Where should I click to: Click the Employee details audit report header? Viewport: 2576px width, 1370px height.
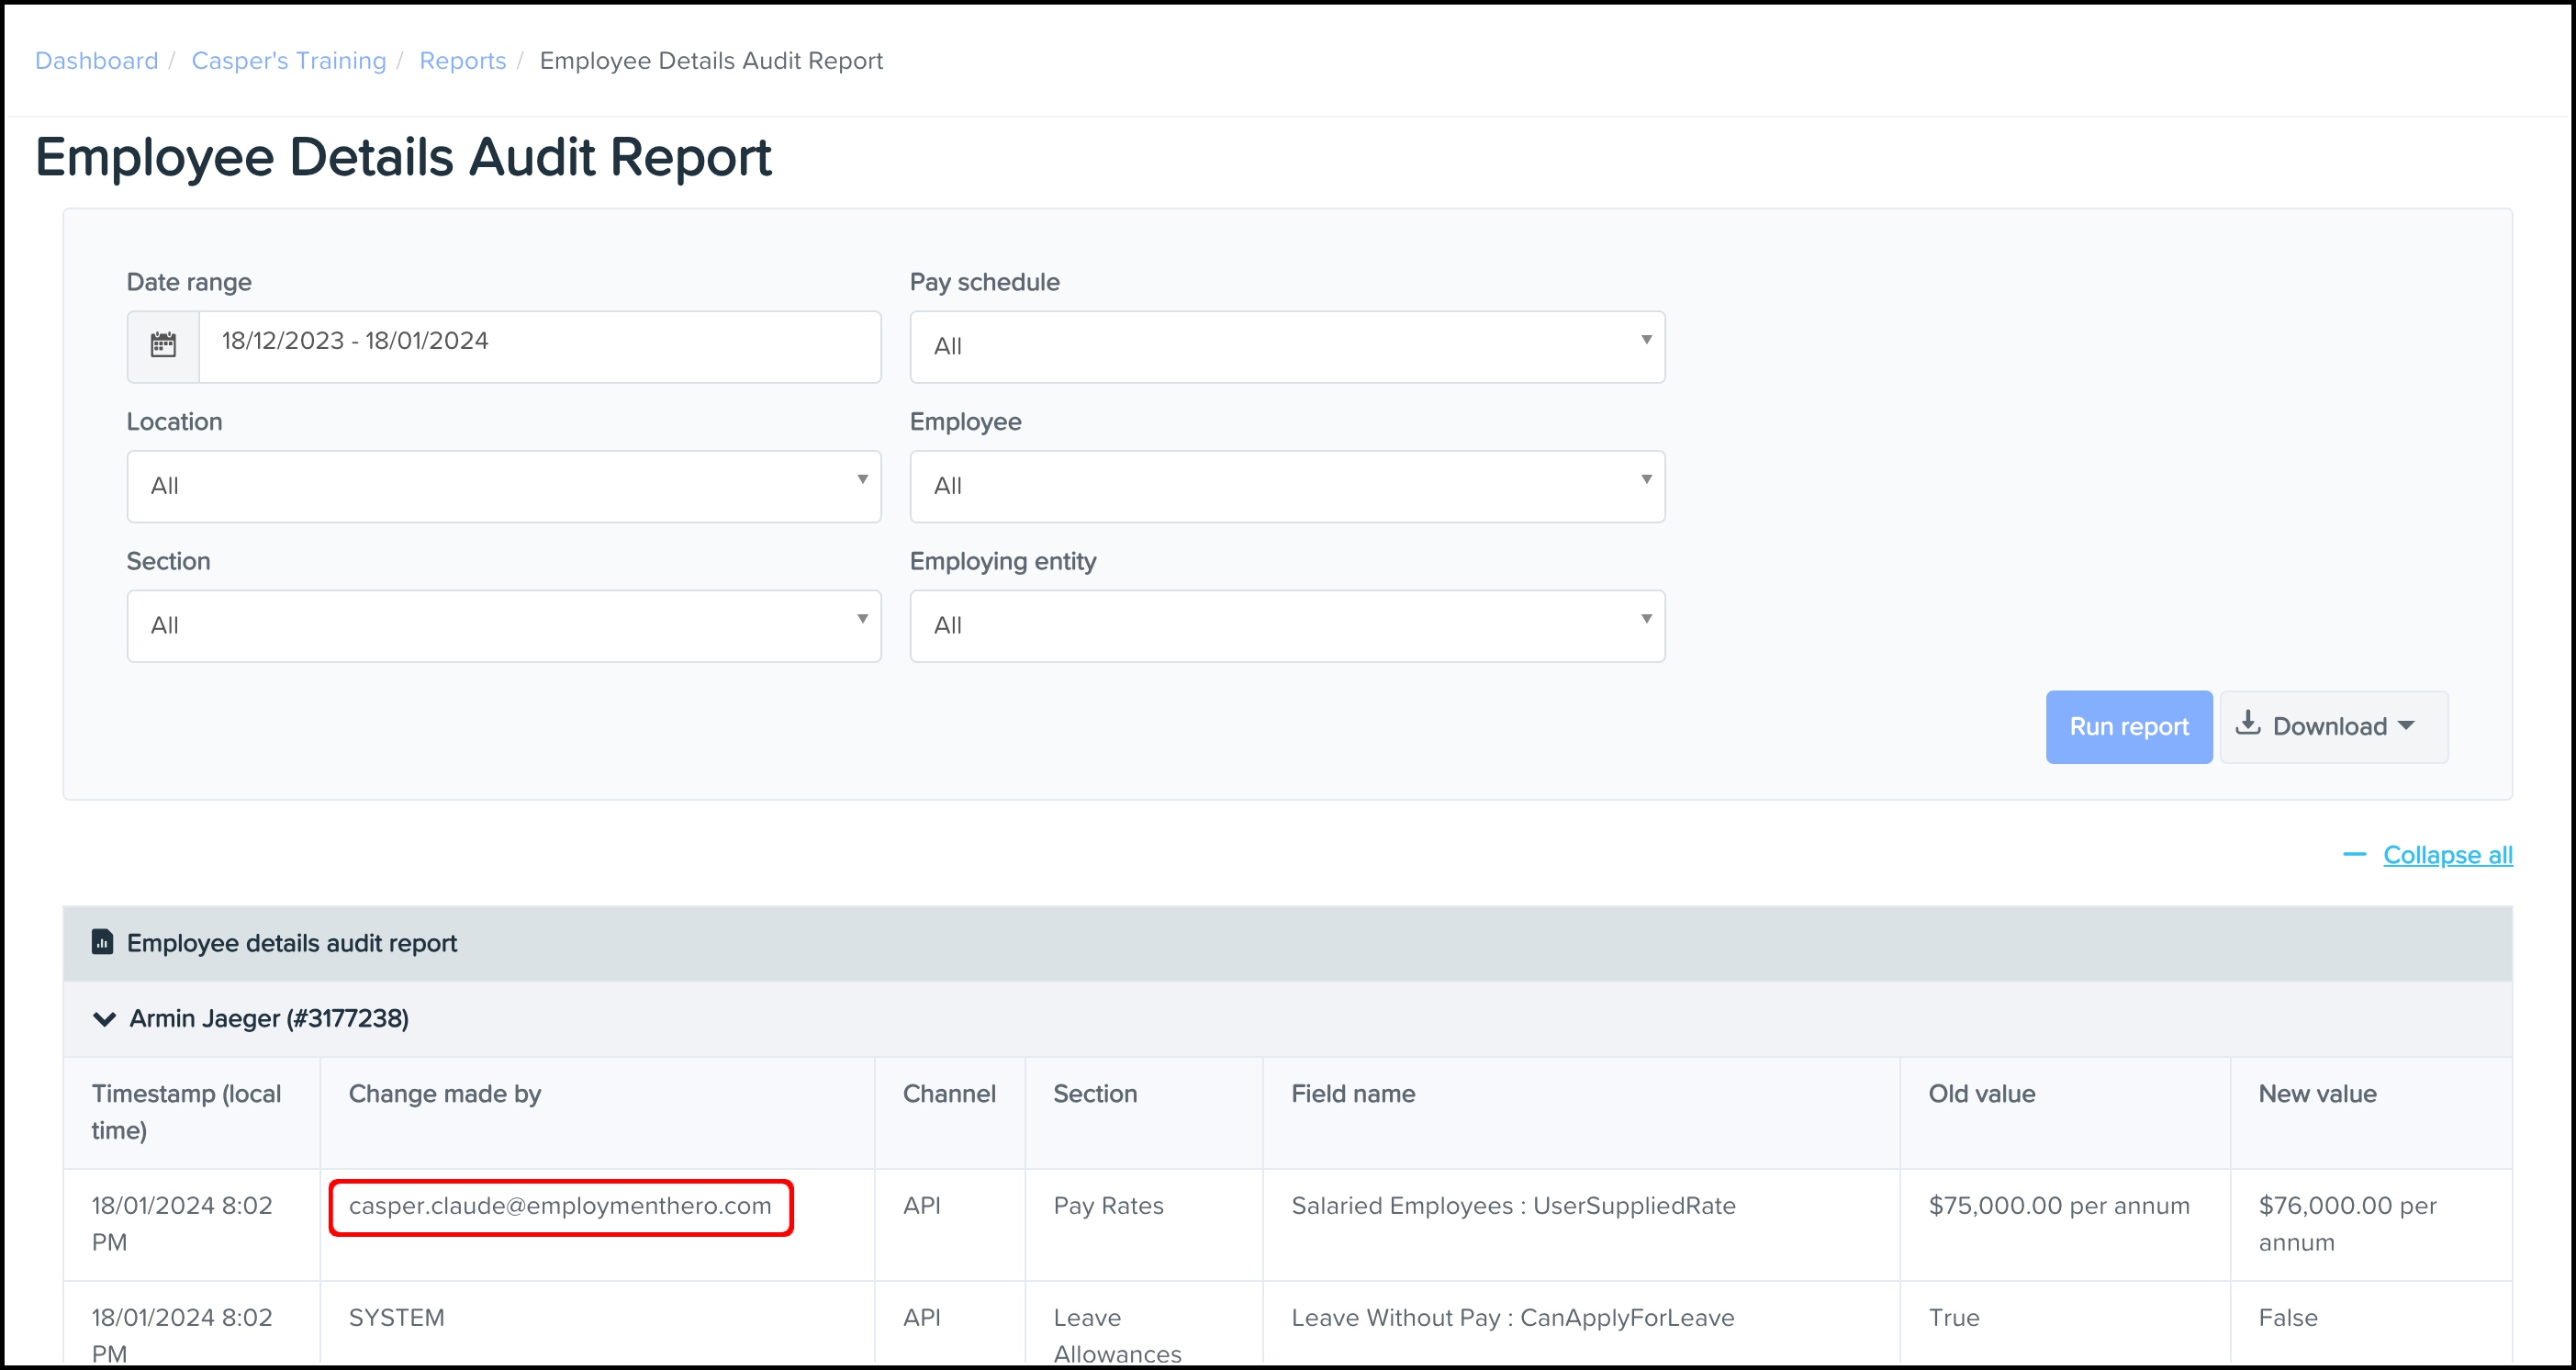pos(291,943)
